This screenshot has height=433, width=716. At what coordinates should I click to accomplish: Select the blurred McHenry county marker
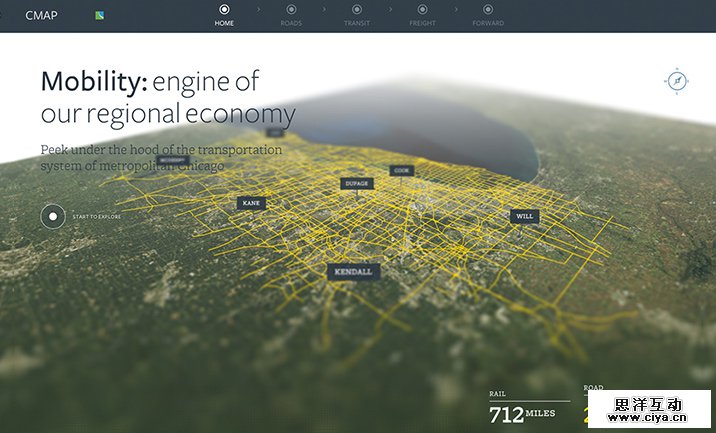click(x=173, y=160)
